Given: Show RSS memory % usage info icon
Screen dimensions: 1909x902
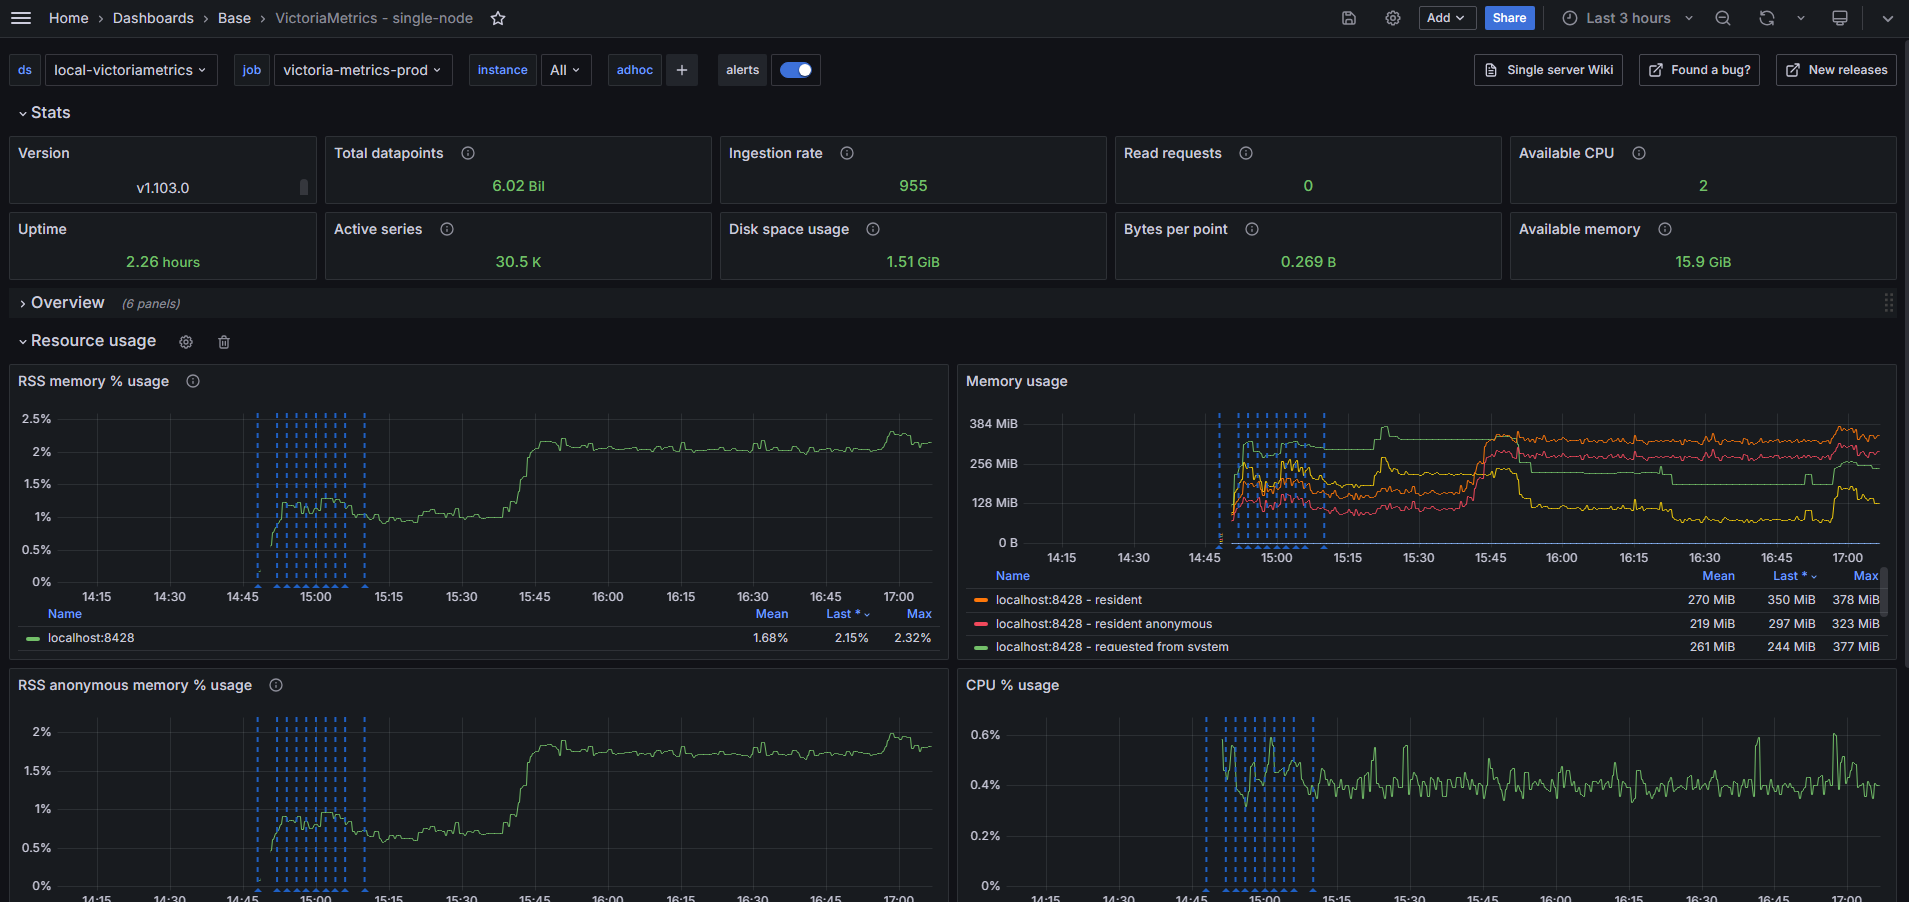Looking at the screenshot, I should point(193,381).
